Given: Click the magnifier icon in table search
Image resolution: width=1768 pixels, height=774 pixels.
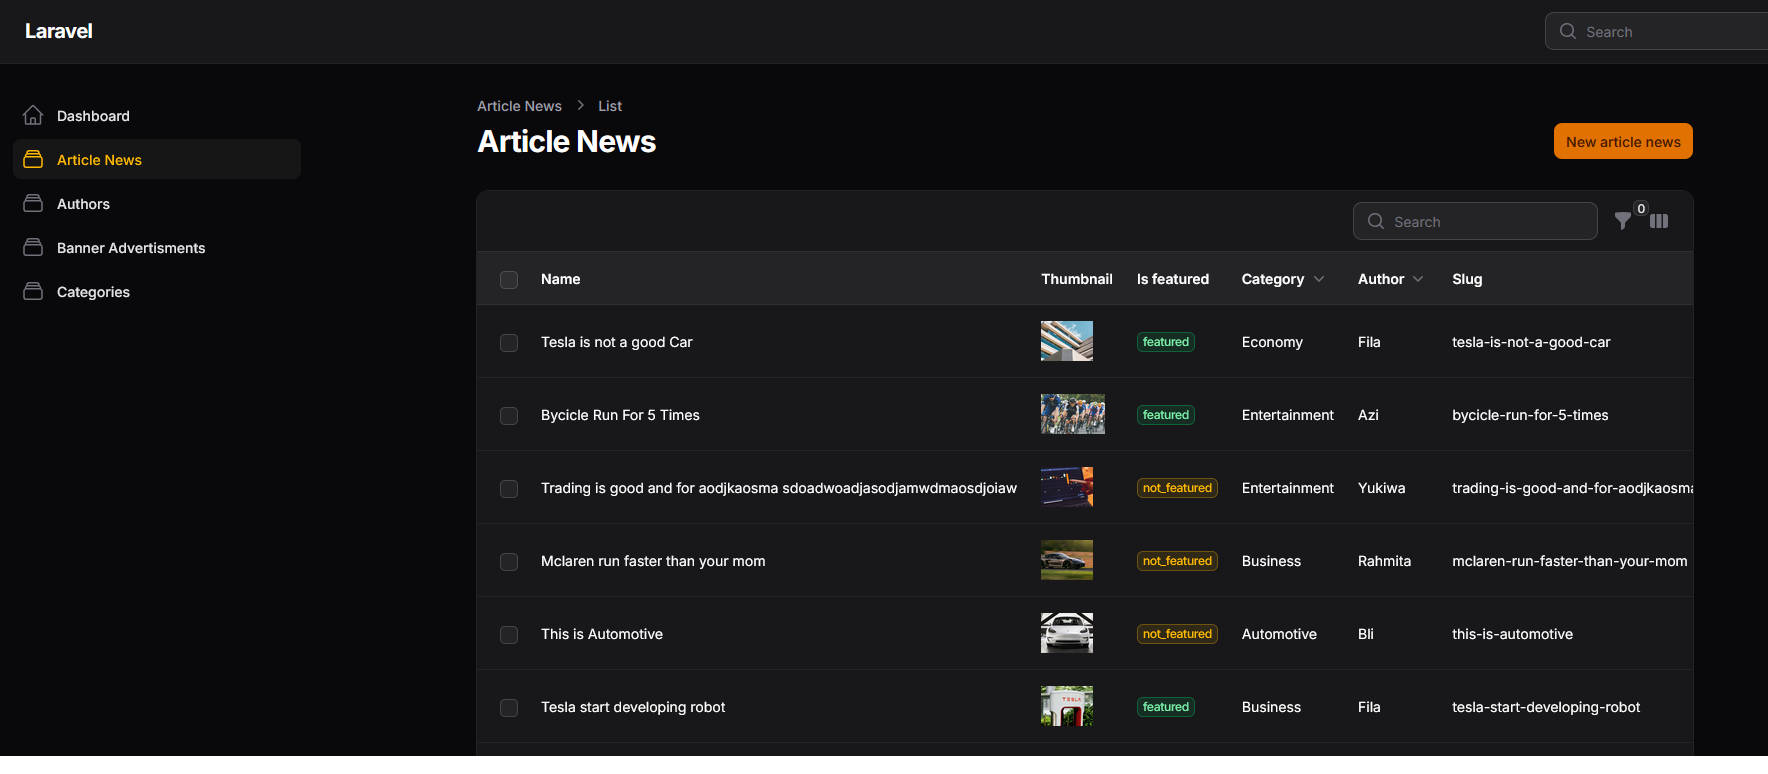Looking at the screenshot, I should point(1376,221).
